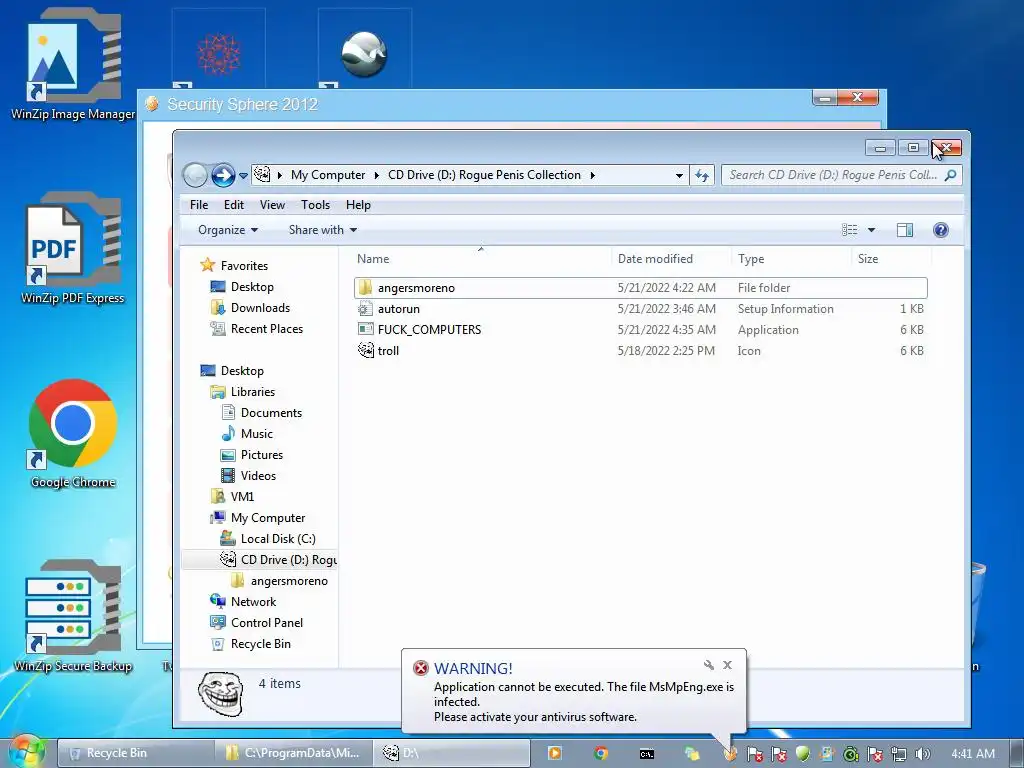Open Explorer help question icon
This screenshot has width=1024, height=768.
pos(940,230)
